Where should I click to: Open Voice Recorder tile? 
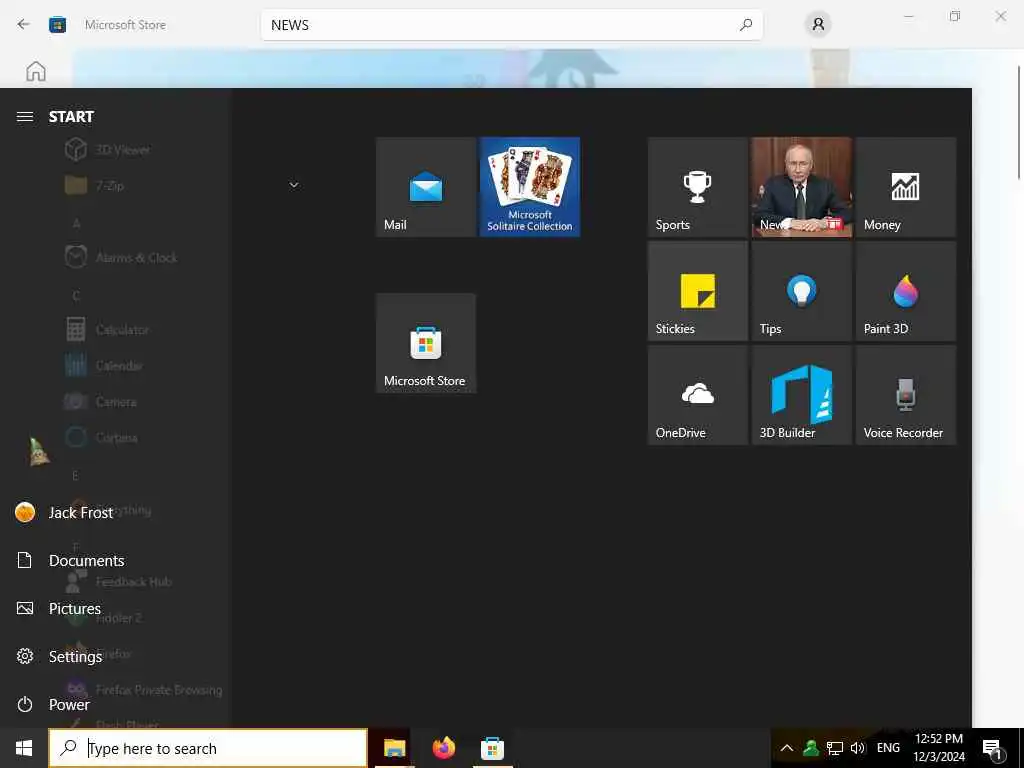coord(906,395)
